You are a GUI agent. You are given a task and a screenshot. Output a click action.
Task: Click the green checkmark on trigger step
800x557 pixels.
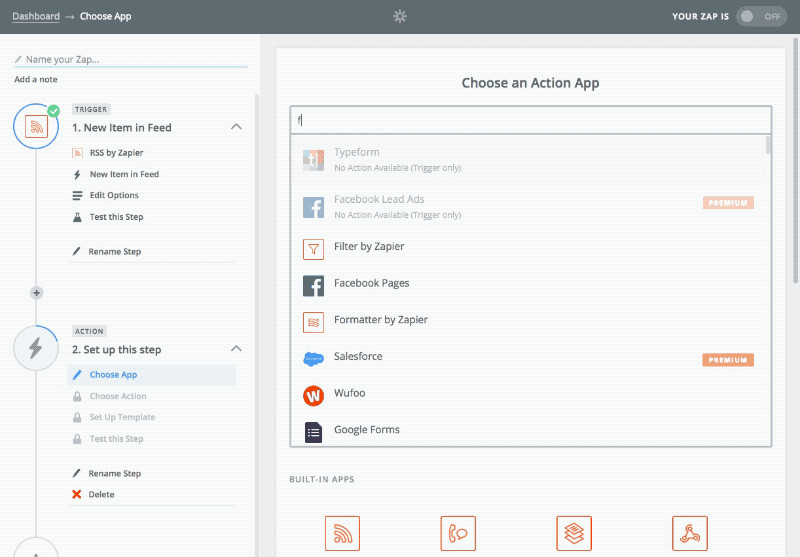tap(54, 111)
